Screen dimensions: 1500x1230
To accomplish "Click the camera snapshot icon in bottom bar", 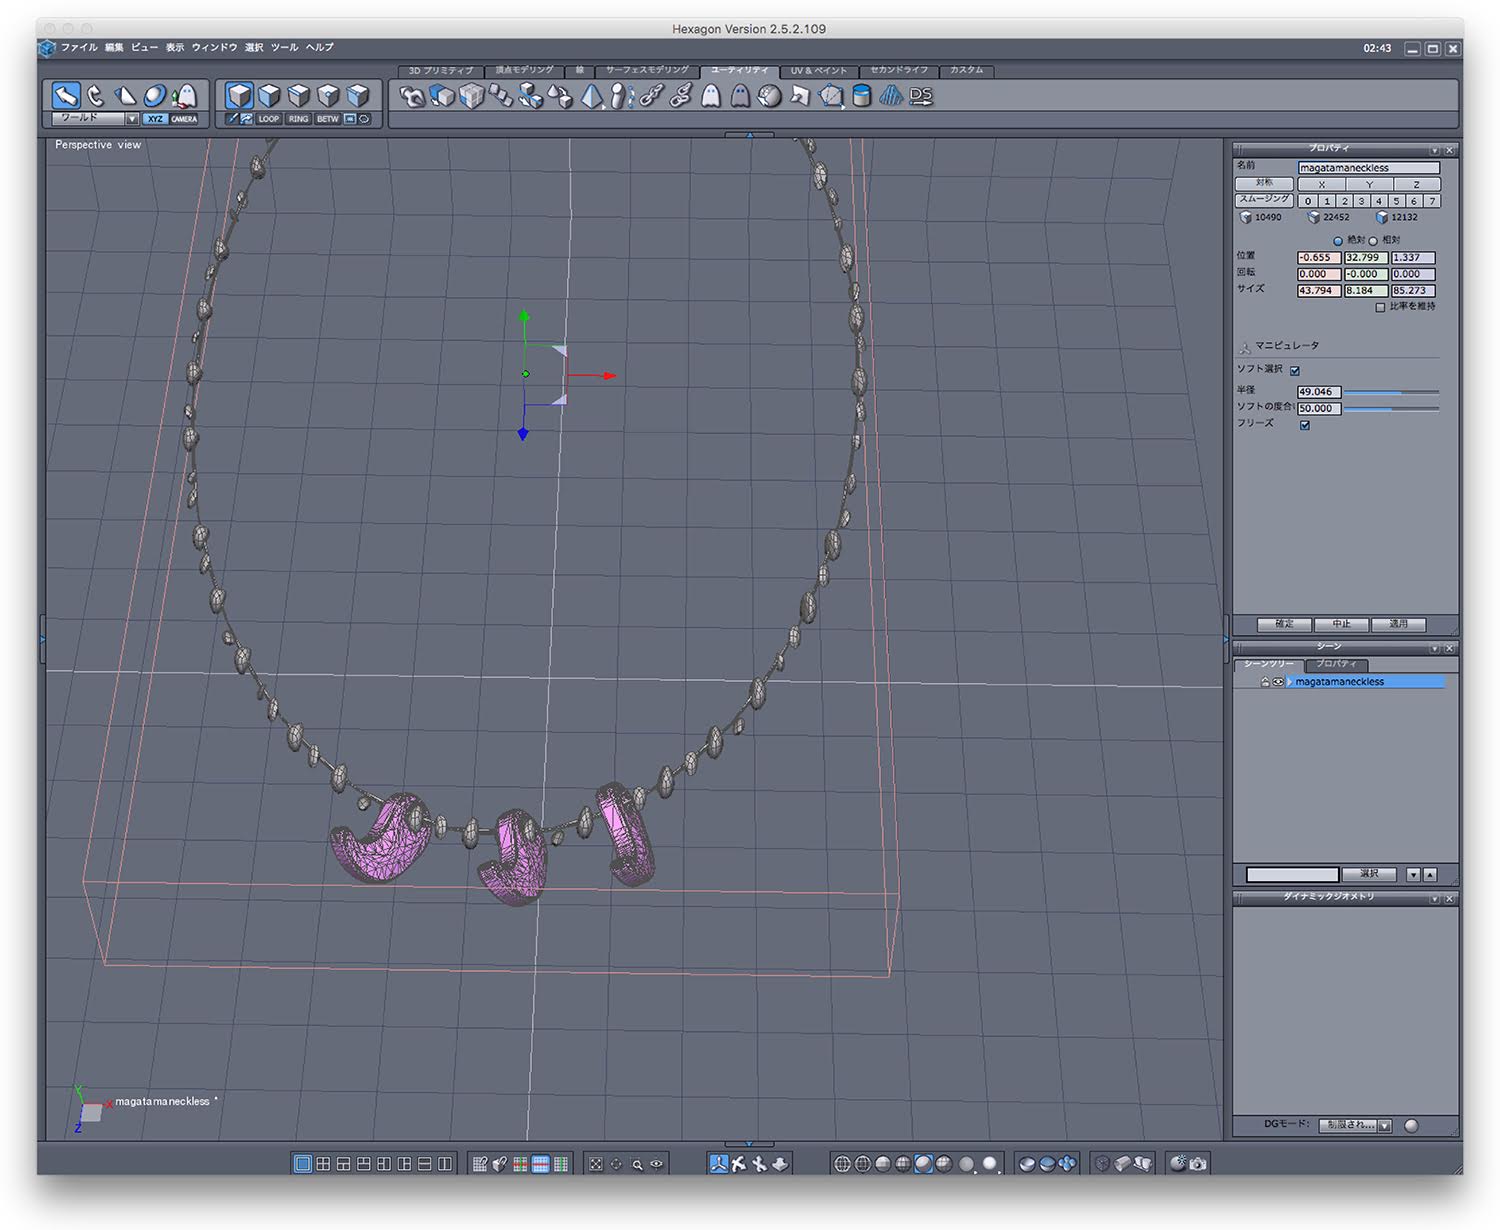I will click(1198, 1163).
